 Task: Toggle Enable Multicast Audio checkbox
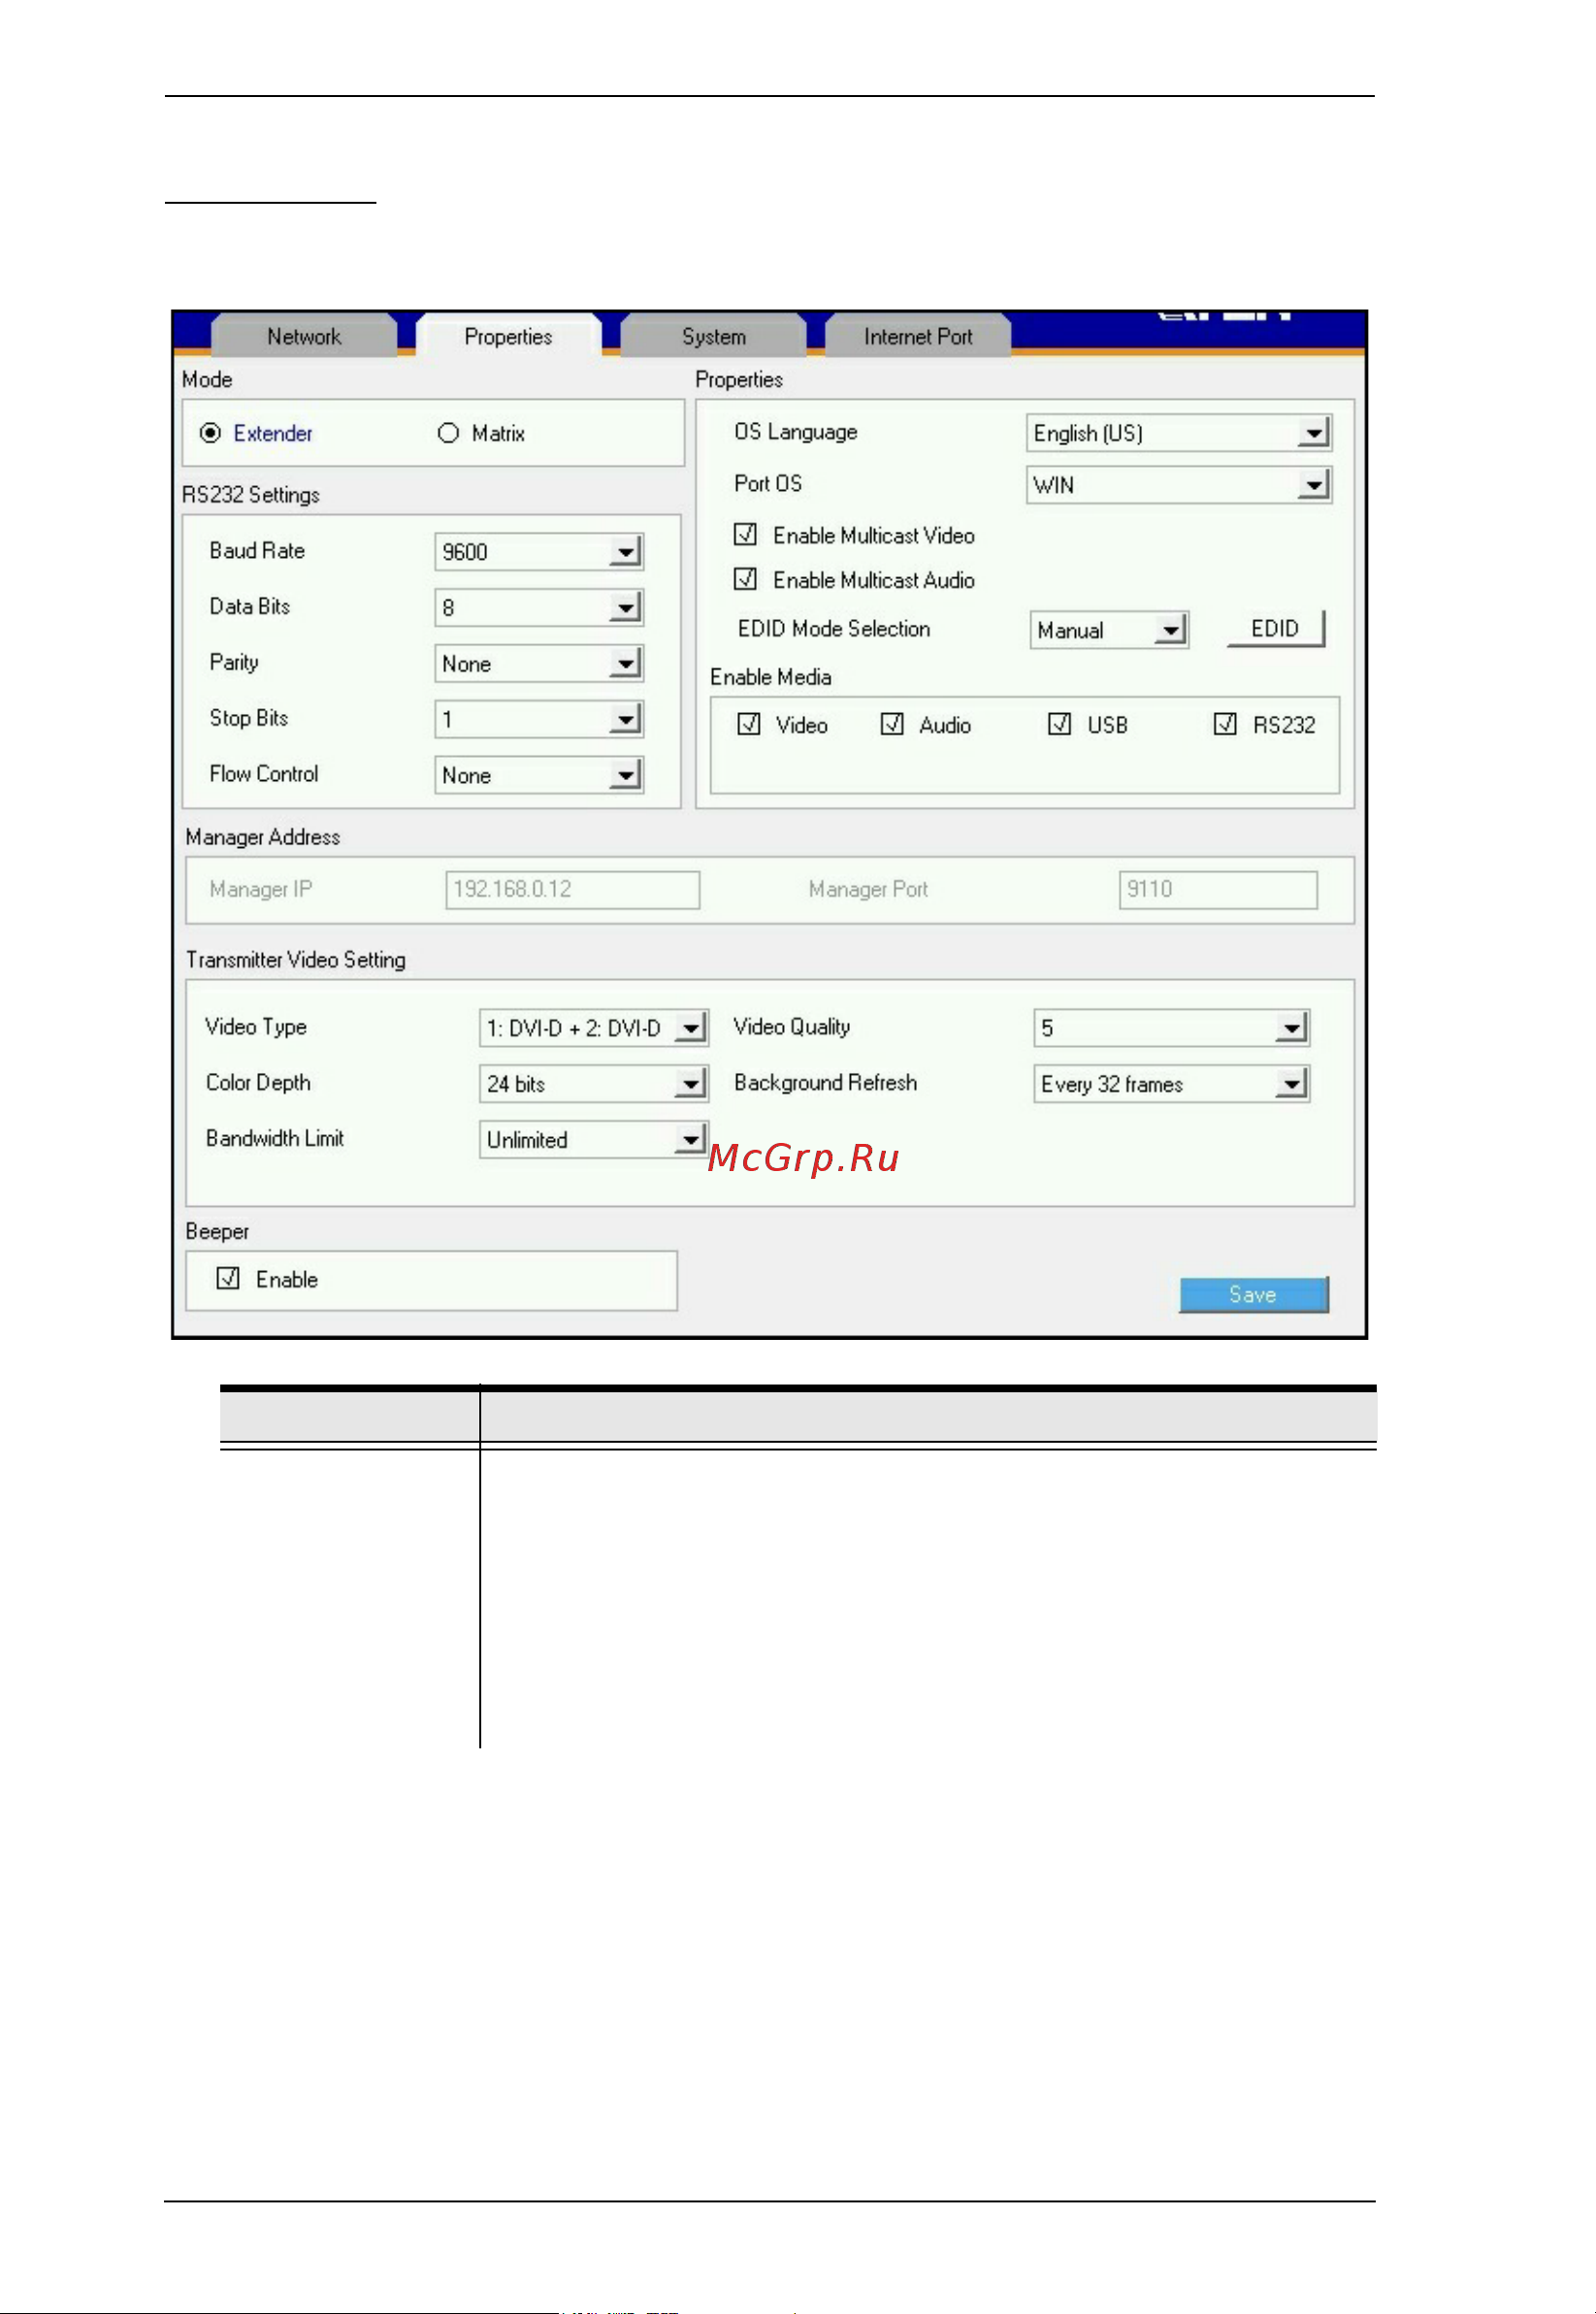tap(745, 578)
